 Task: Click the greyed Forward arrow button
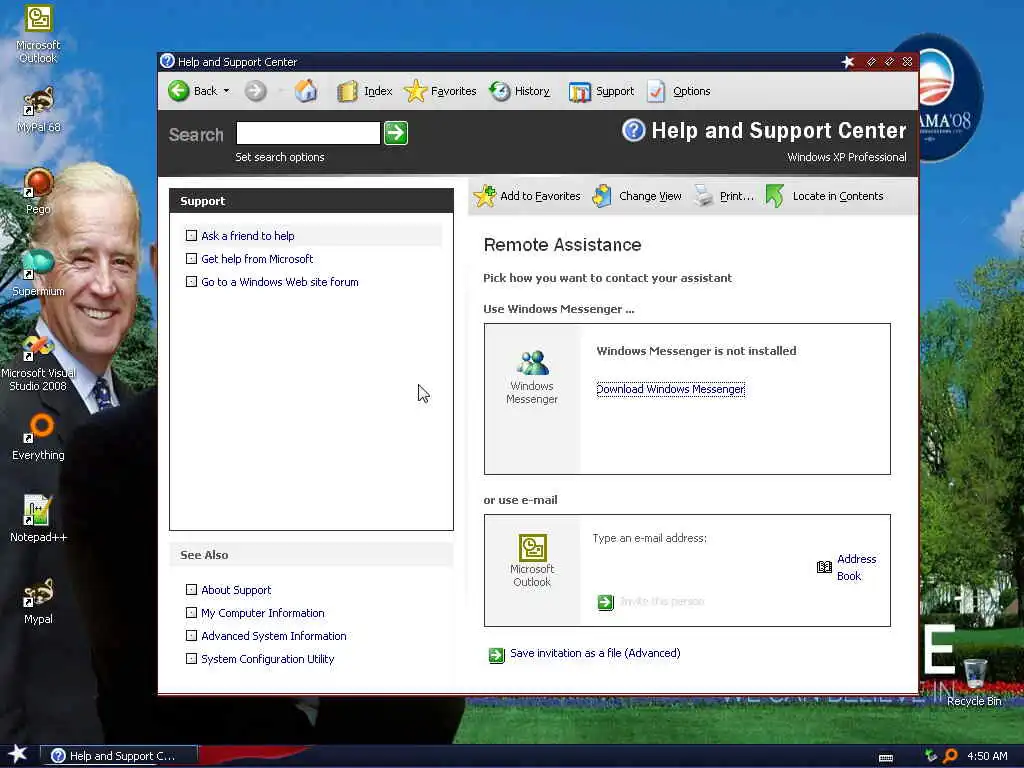point(255,91)
